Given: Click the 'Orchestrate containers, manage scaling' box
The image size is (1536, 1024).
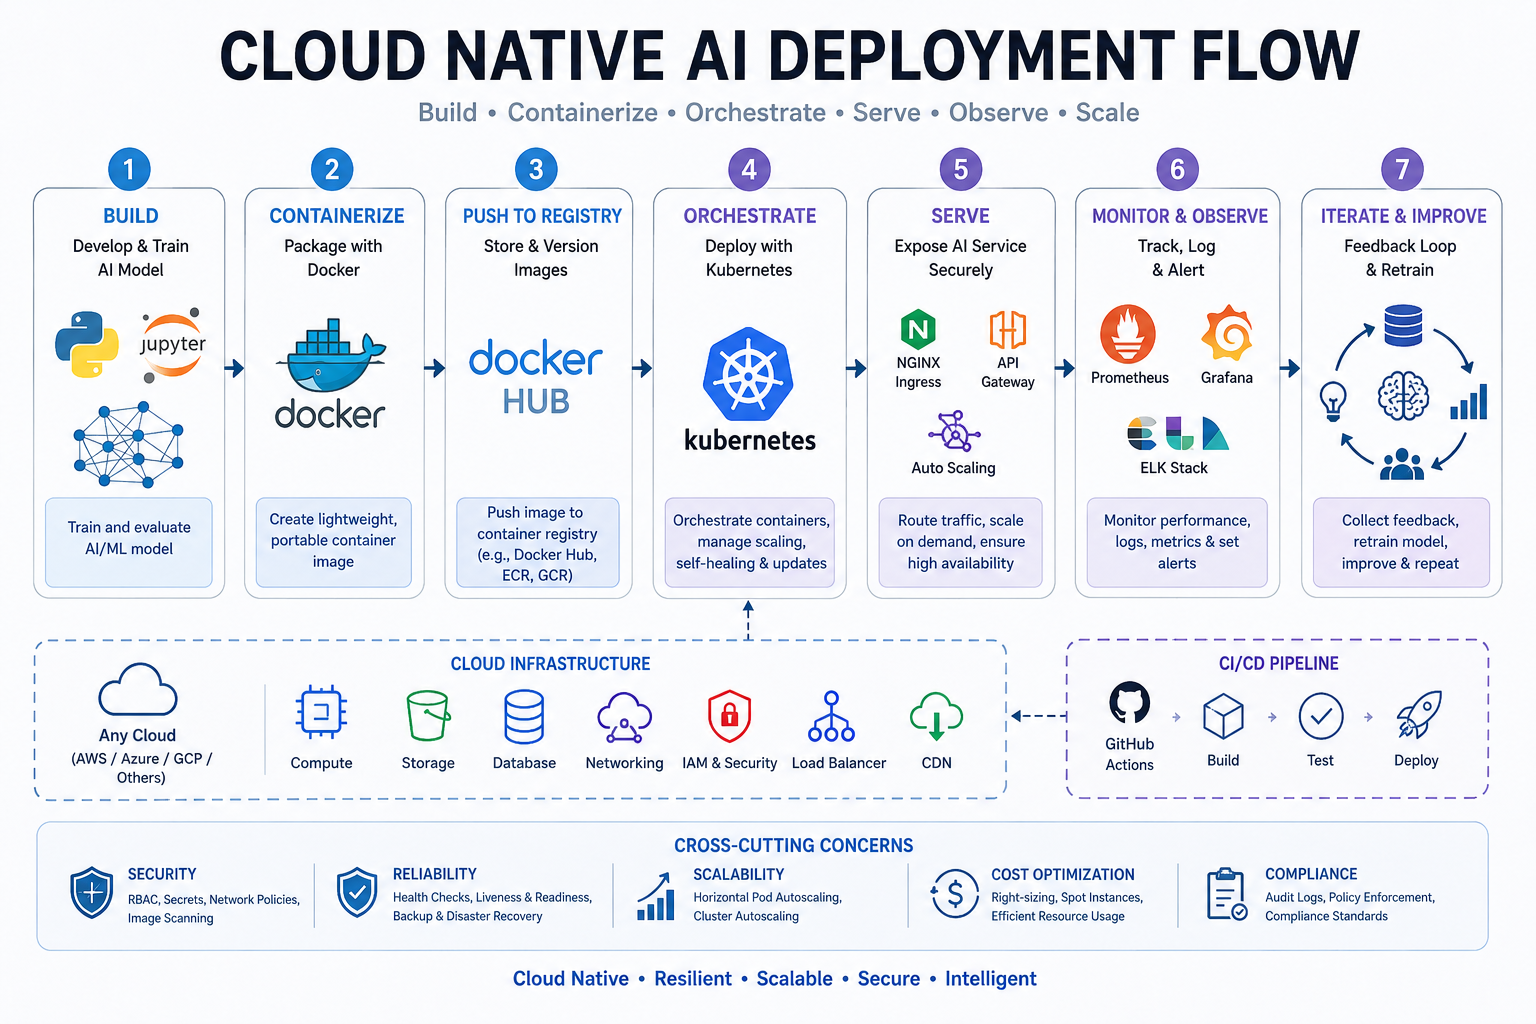Looking at the screenshot, I should [751, 542].
